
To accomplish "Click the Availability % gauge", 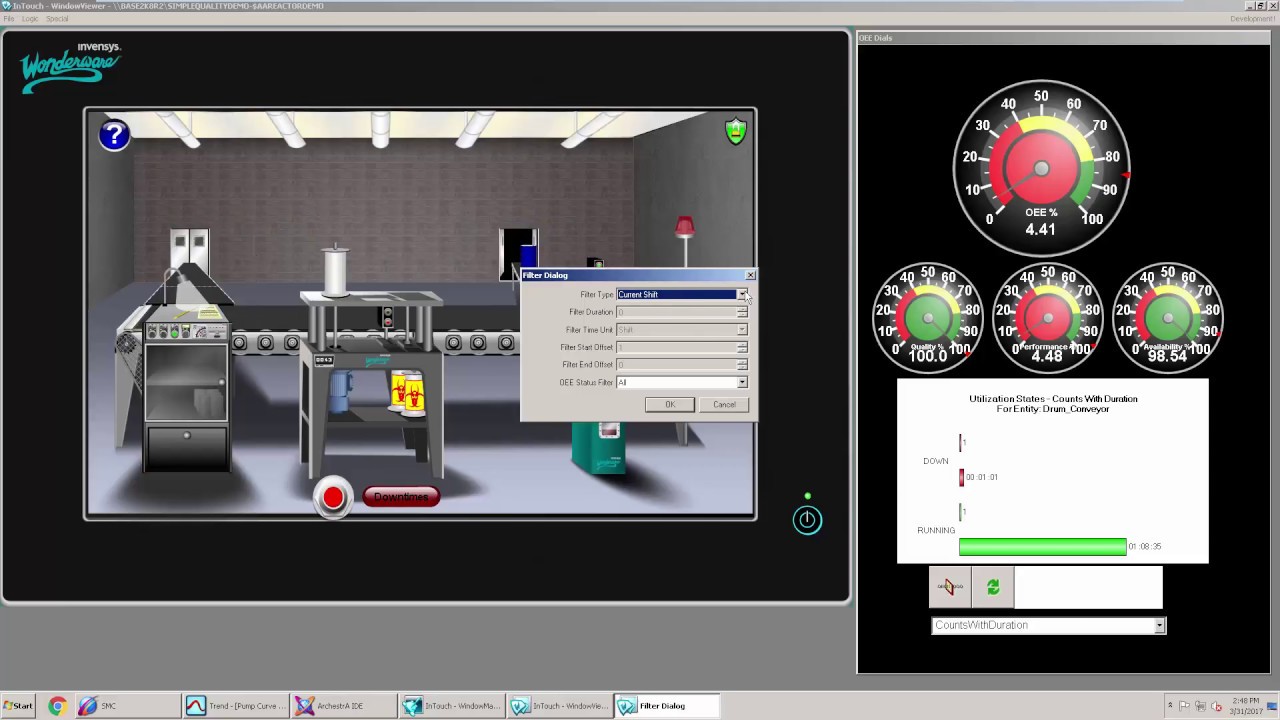I will [1168, 318].
